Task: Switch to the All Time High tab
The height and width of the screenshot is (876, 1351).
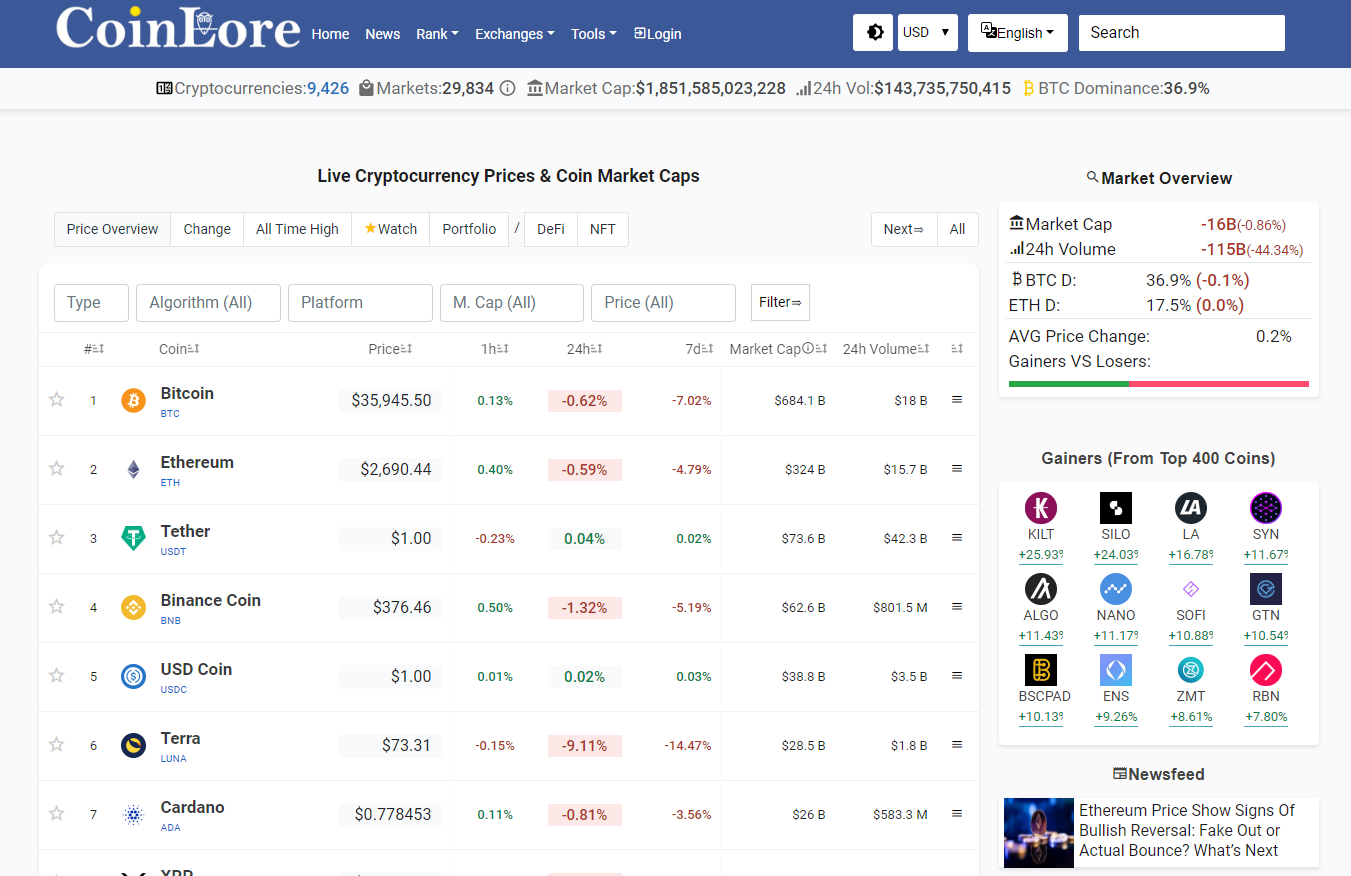Action: 297,229
